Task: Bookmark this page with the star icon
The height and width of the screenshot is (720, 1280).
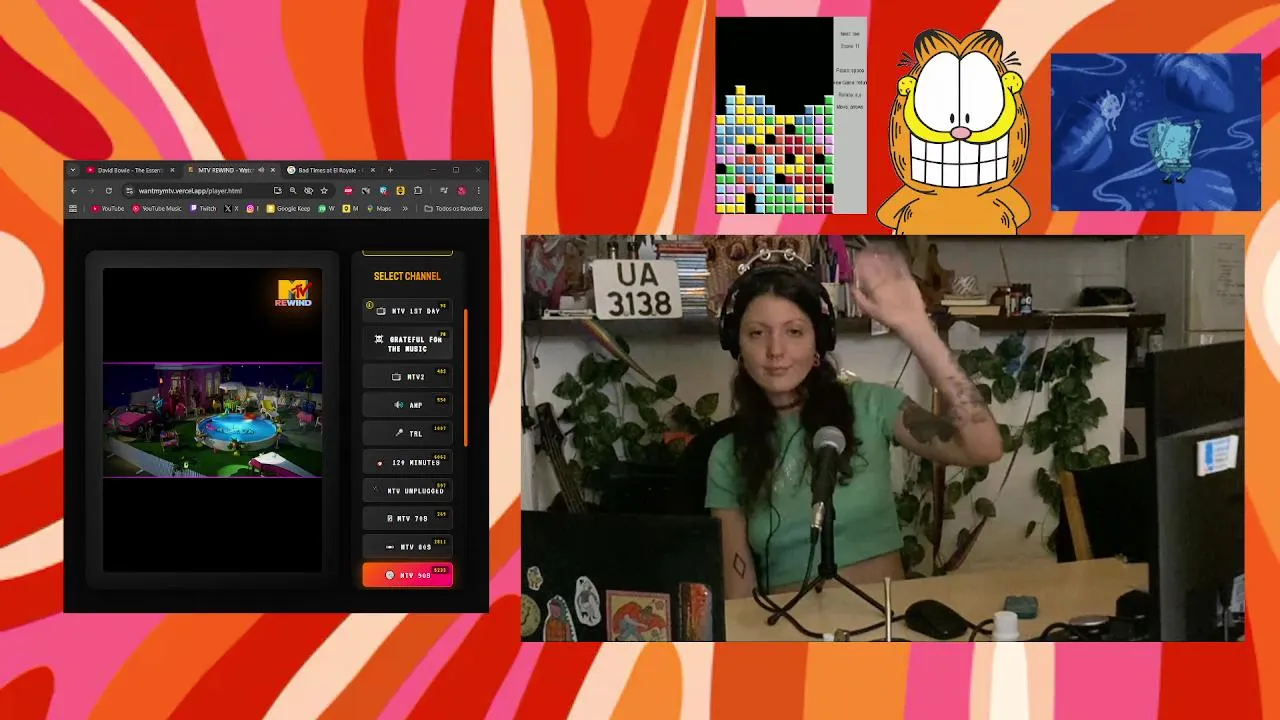Action: click(x=324, y=191)
